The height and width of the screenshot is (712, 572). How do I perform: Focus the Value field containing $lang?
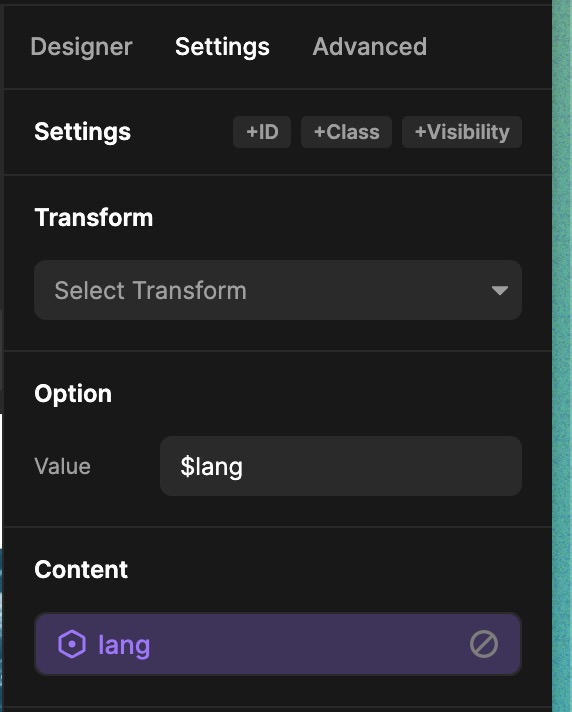(x=341, y=466)
